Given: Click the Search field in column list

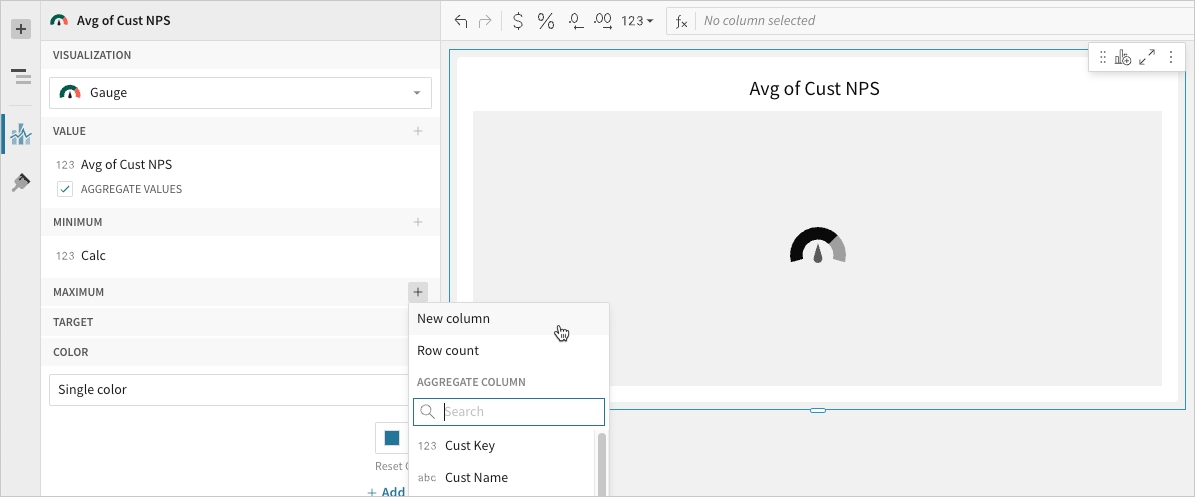Looking at the screenshot, I should (x=520, y=412).
